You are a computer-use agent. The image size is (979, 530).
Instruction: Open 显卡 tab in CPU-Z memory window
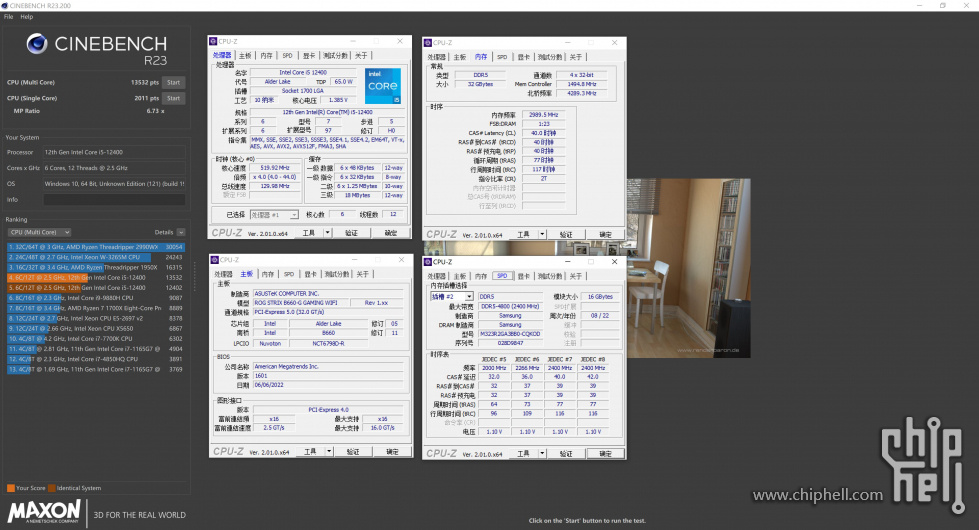523,57
